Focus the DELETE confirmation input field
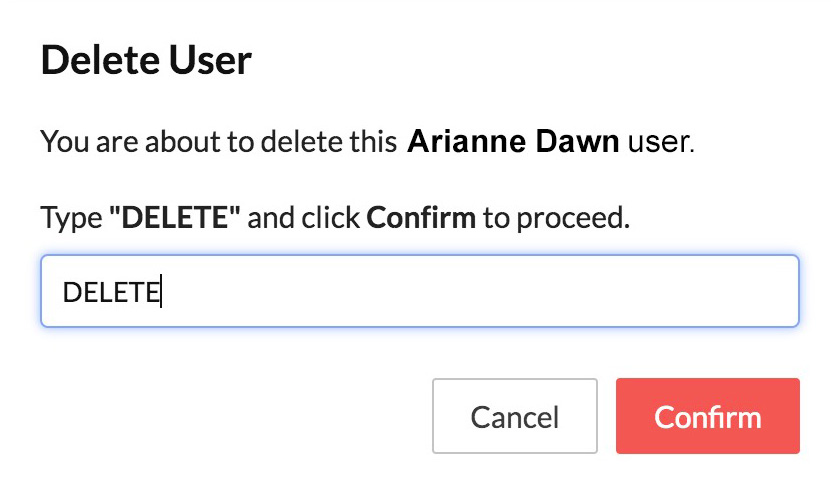Viewport: 831px width, 482px height. coord(420,291)
